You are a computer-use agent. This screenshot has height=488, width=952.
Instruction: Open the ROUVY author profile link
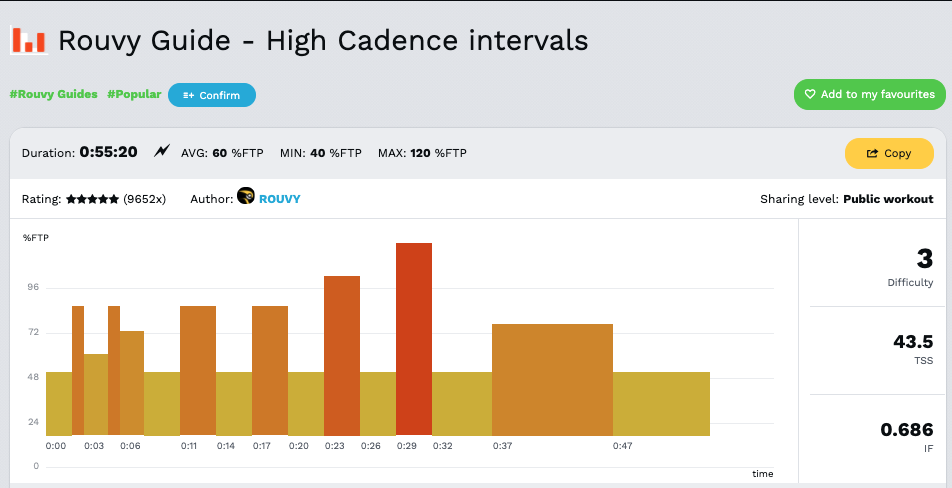279,199
